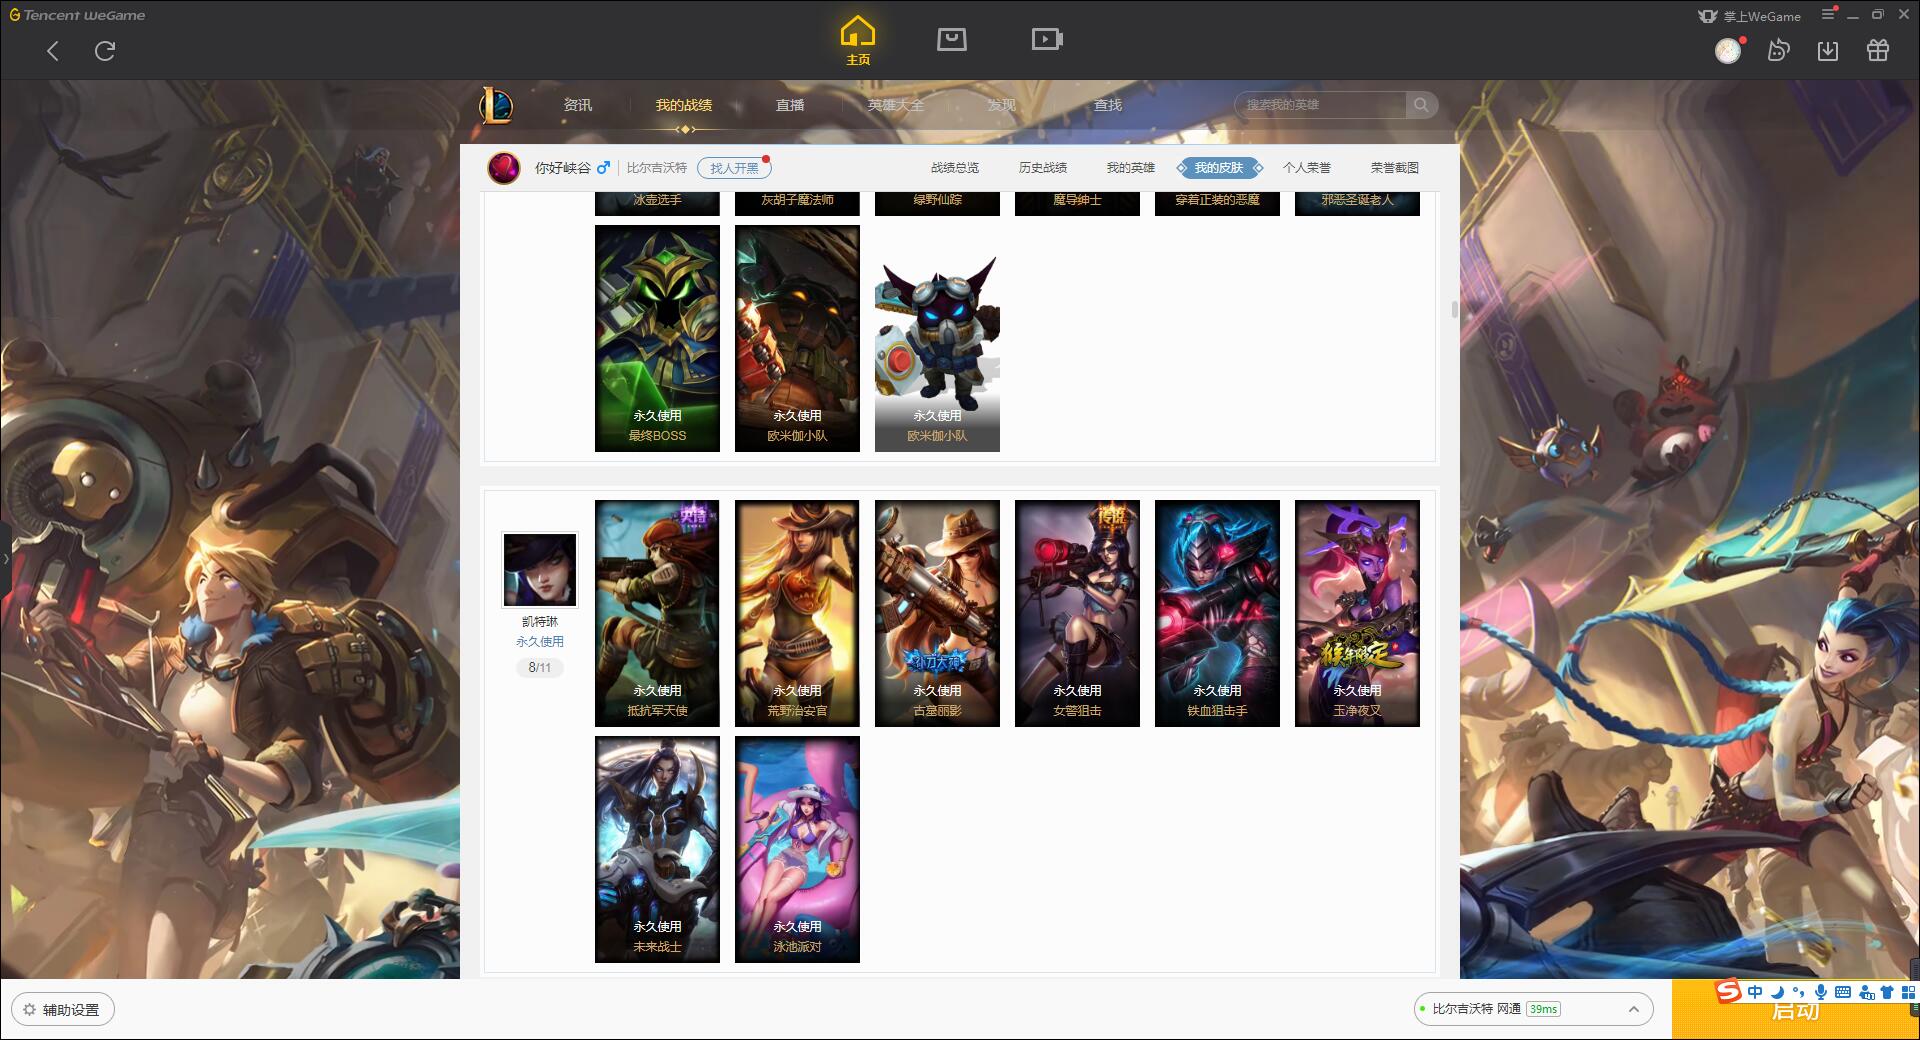Viewport: 1920px width, 1040px height.
Task: Open the 女警狙击 skin card
Action: (1077, 613)
